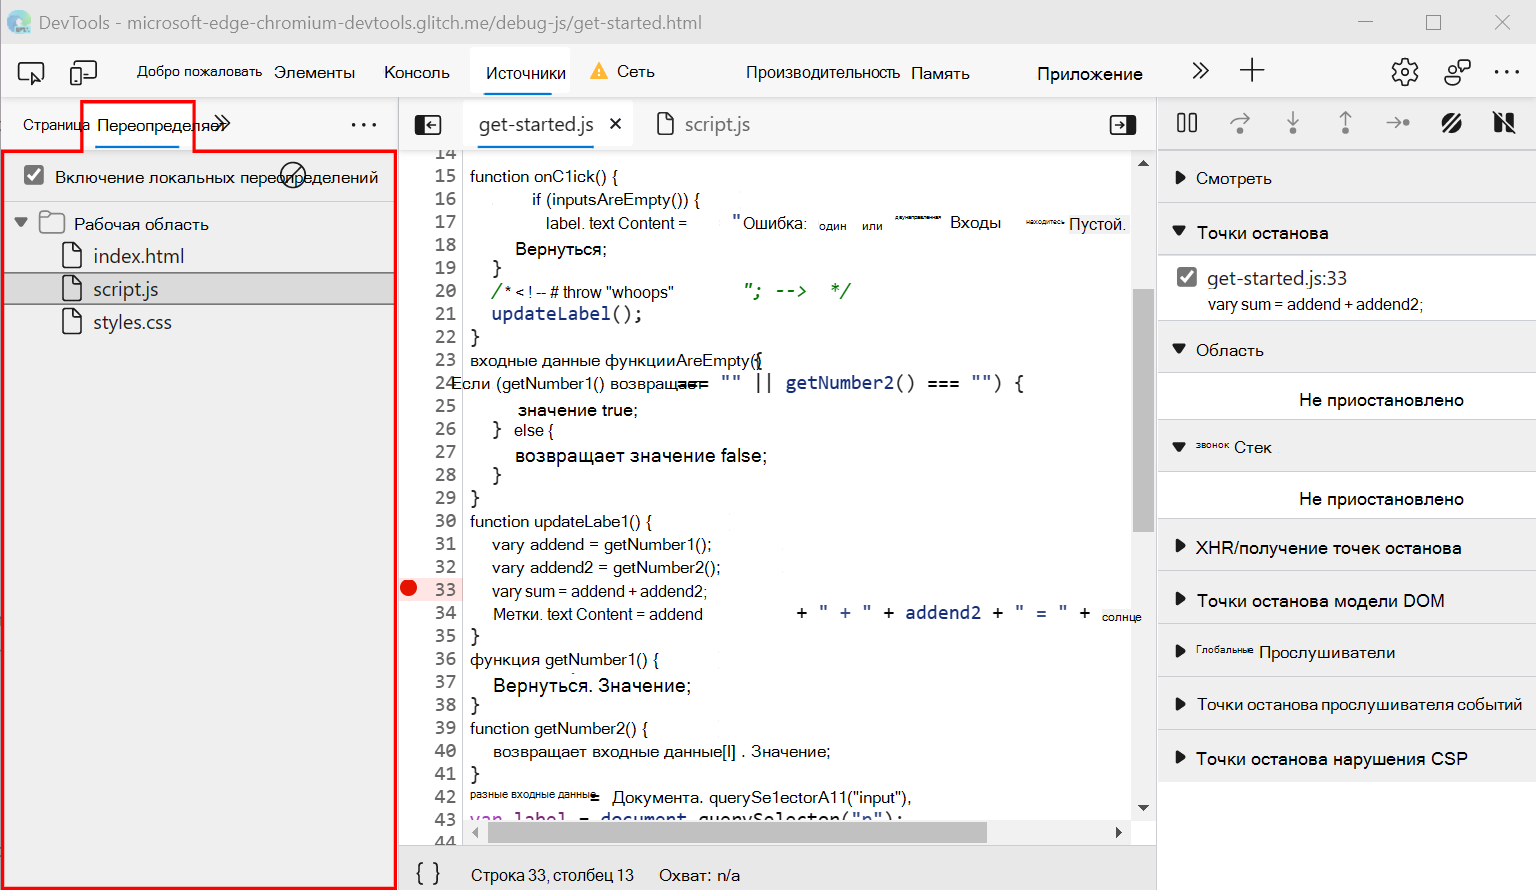Open the feedback people icon
This screenshot has width=1536, height=890.
(1457, 72)
